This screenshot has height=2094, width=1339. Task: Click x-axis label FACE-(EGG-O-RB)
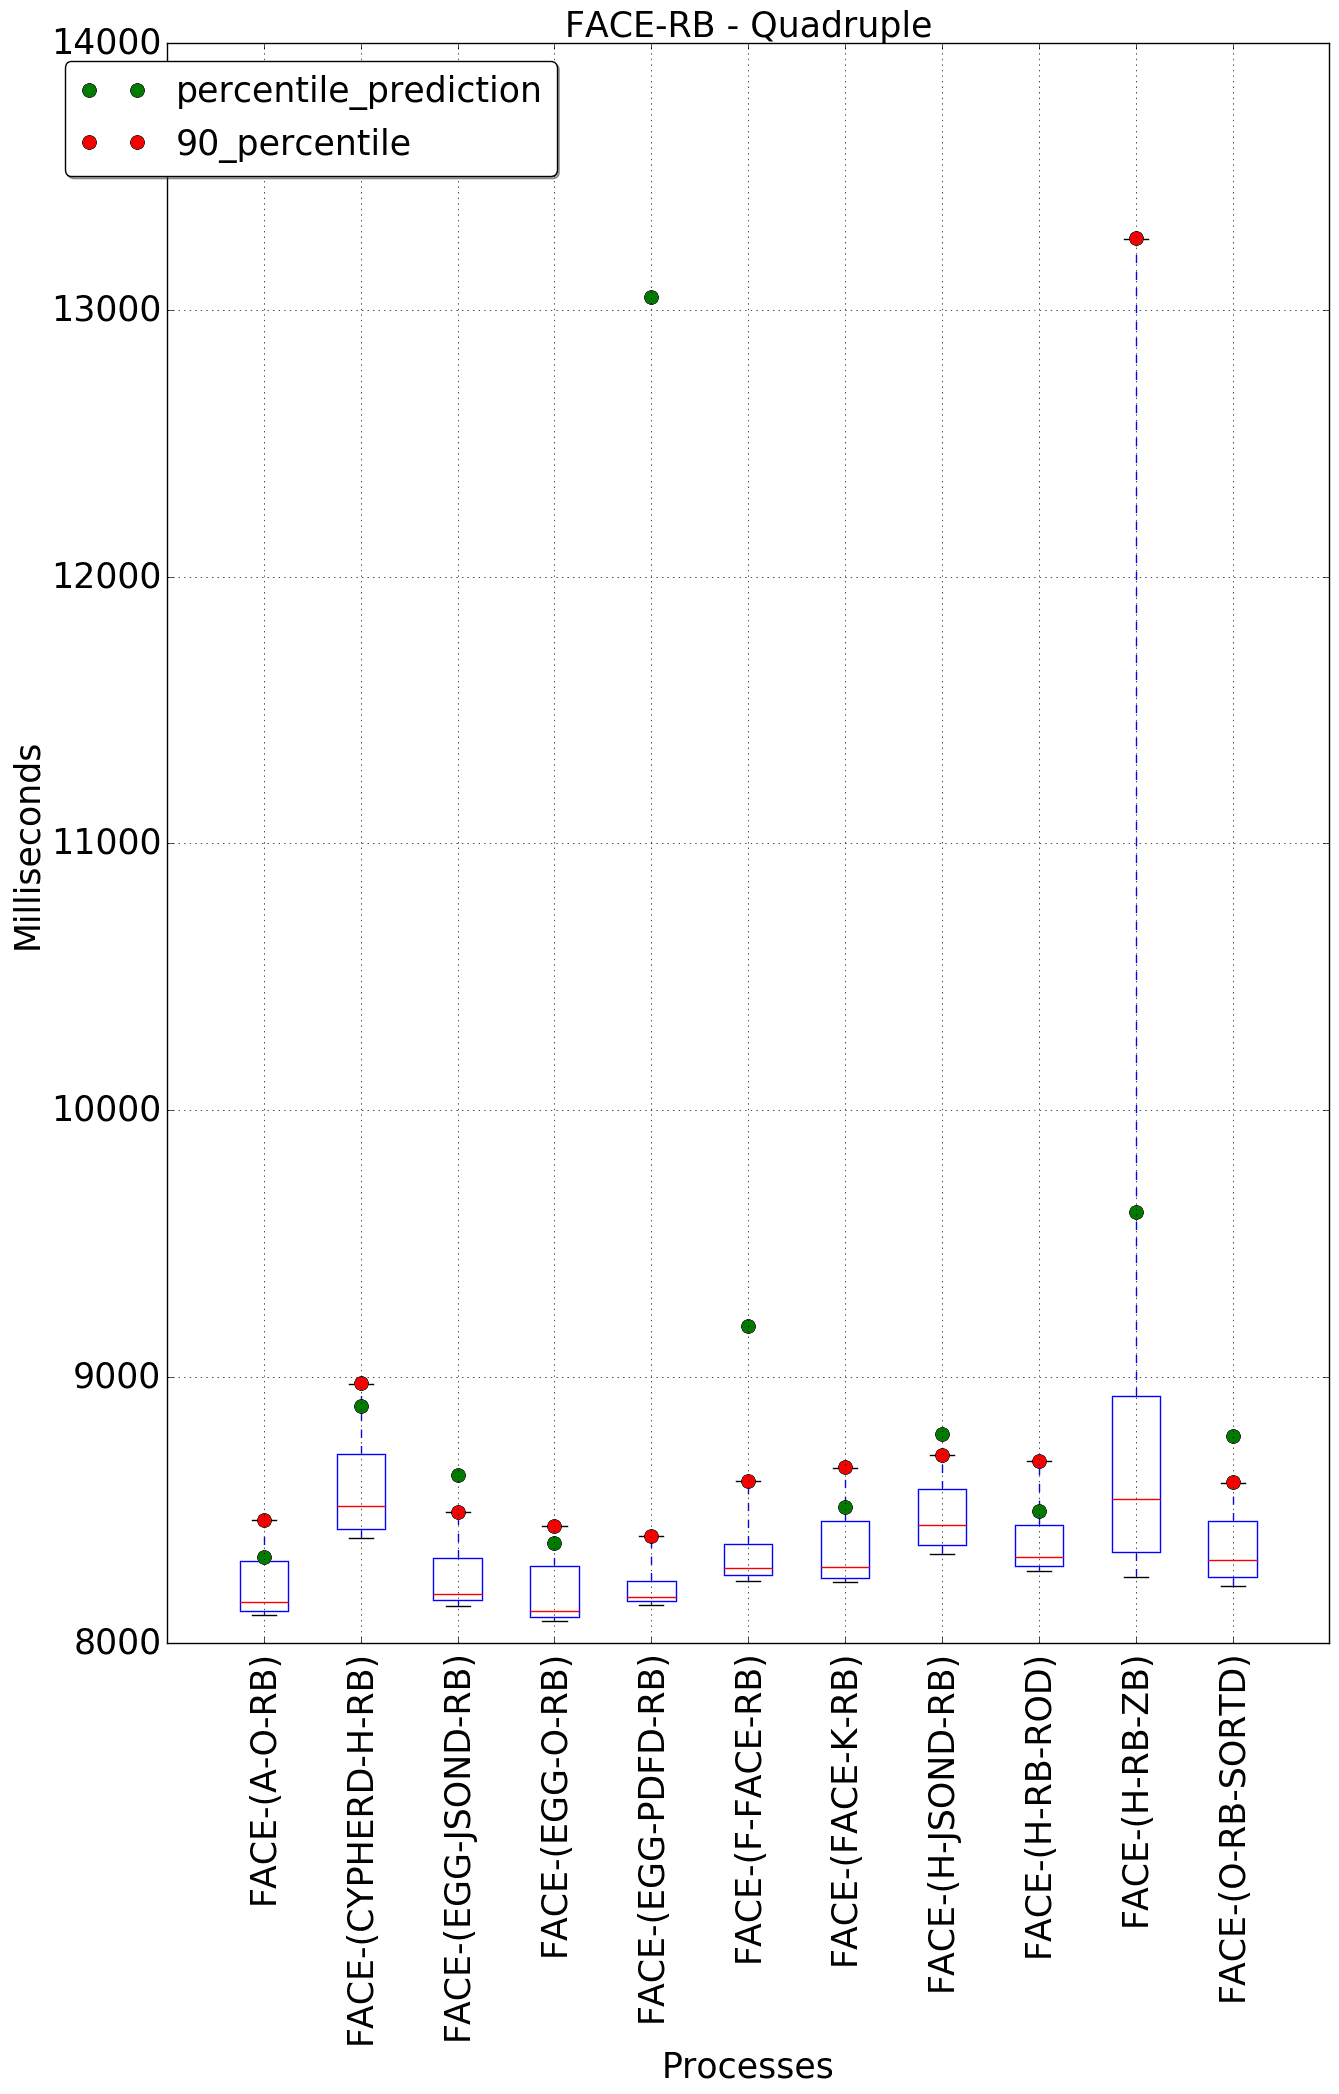coord(555,1808)
